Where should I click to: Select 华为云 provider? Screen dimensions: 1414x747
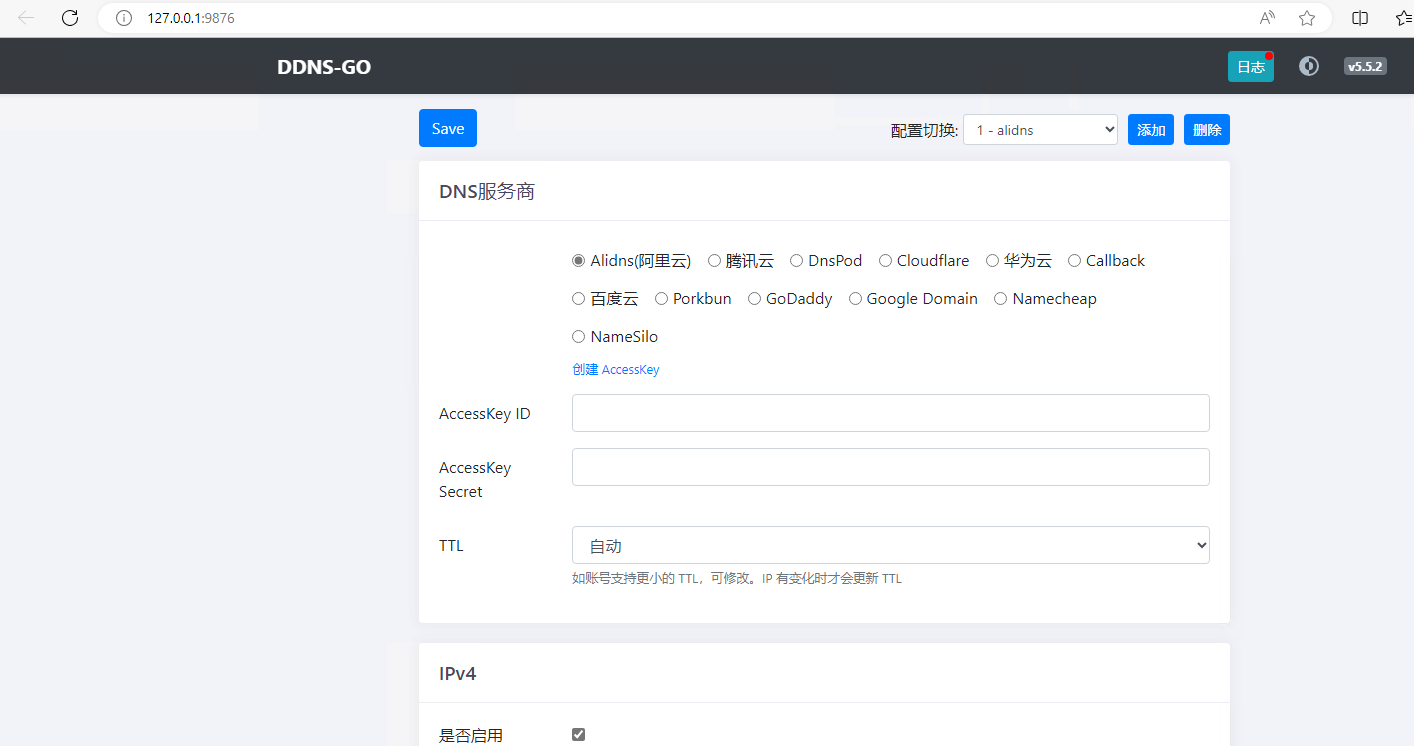click(992, 261)
